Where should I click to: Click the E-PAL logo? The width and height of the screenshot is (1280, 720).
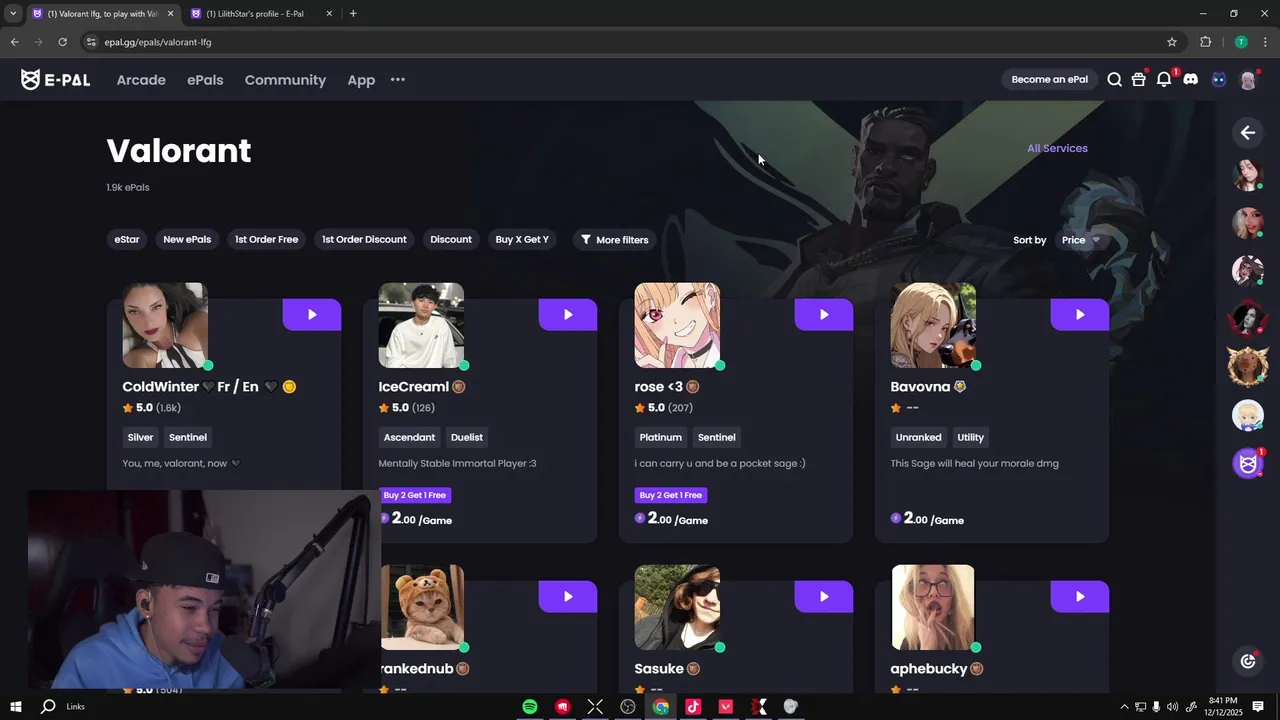[x=55, y=80]
